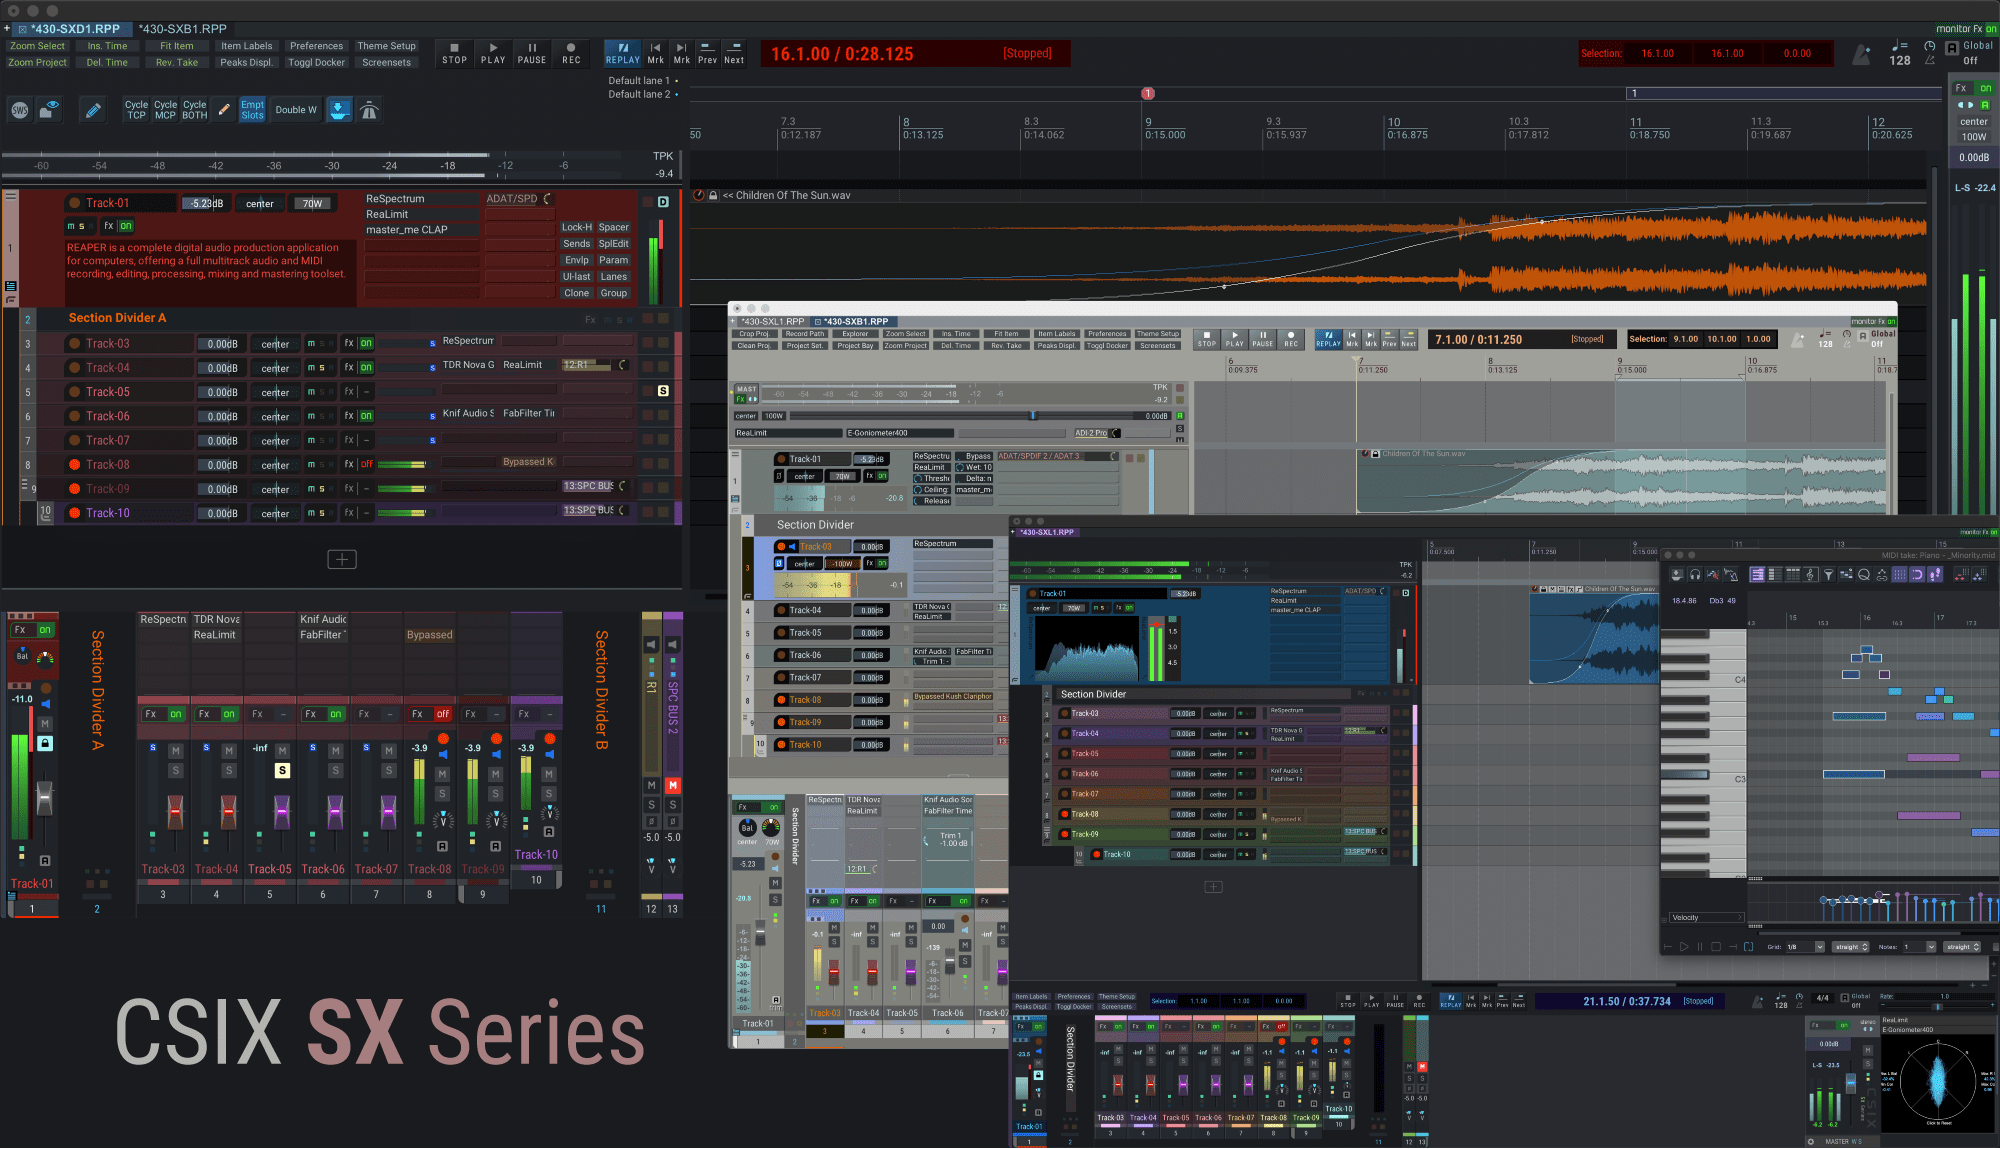Toggle the FX on switch for Track-06 in track list
Viewport: 2000px width, 1149px height.
point(366,416)
